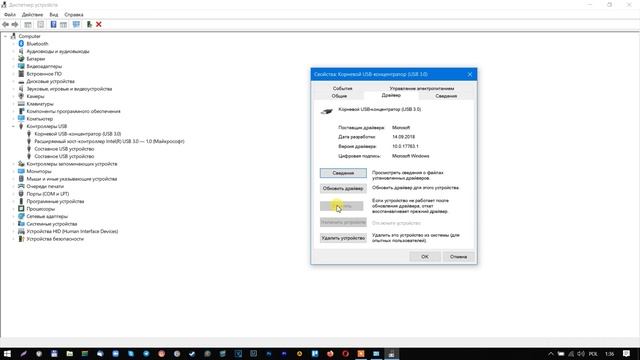
Task: Select Порты (COM и LPT) category
Action: [x=48, y=194]
